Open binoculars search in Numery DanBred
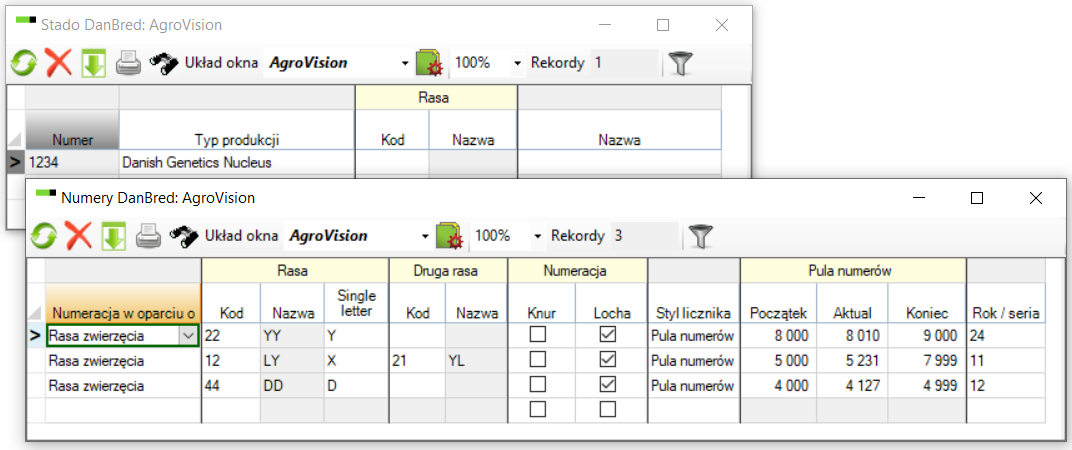Screen dimensions: 1072x450 [x=183, y=236]
